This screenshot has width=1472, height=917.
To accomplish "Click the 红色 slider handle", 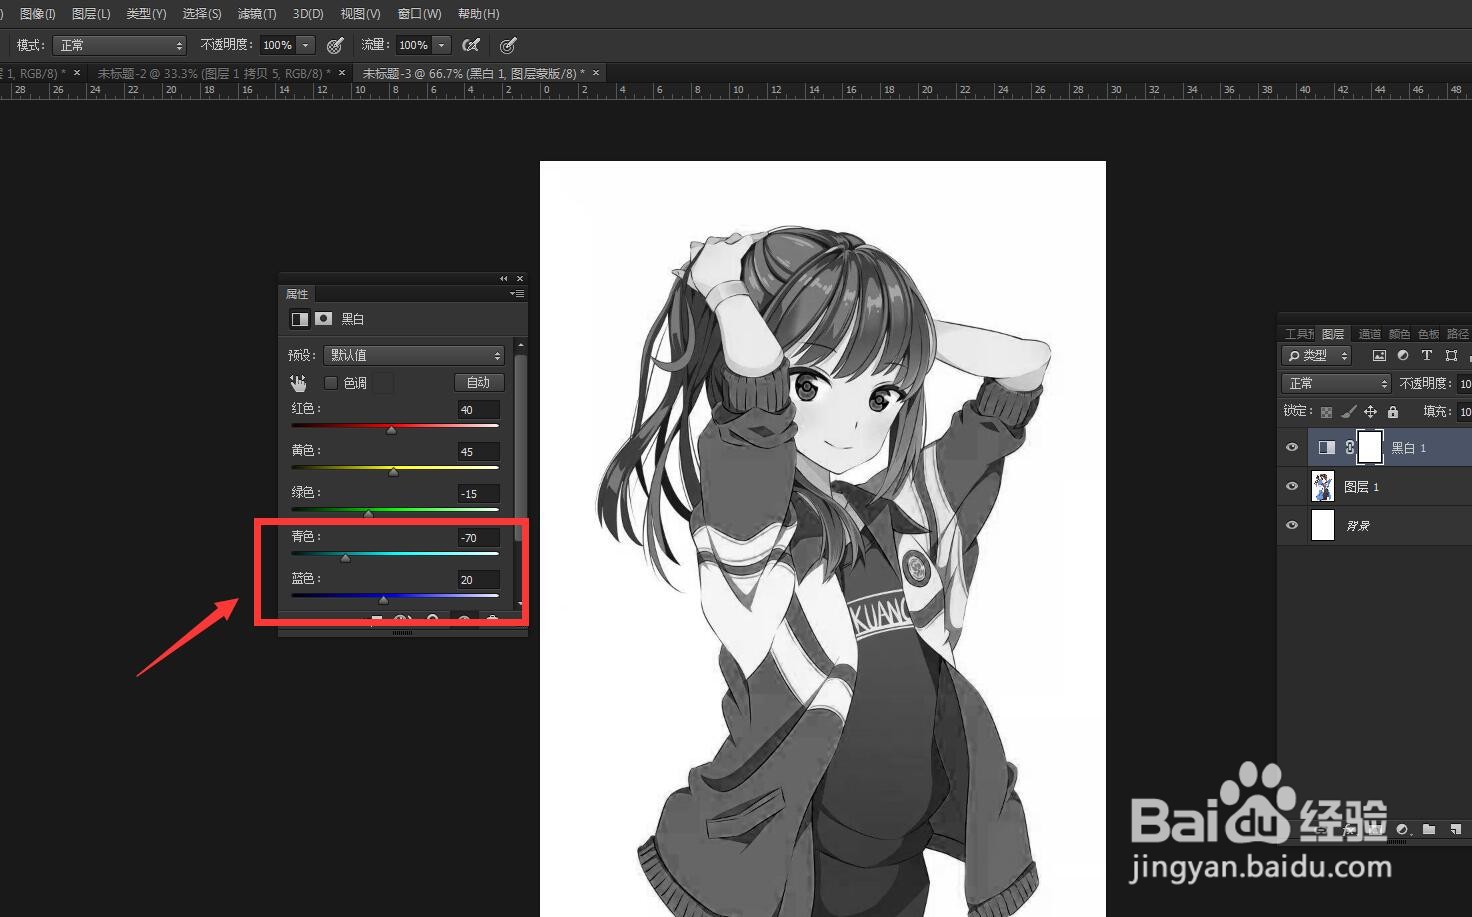I will [x=391, y=430].
